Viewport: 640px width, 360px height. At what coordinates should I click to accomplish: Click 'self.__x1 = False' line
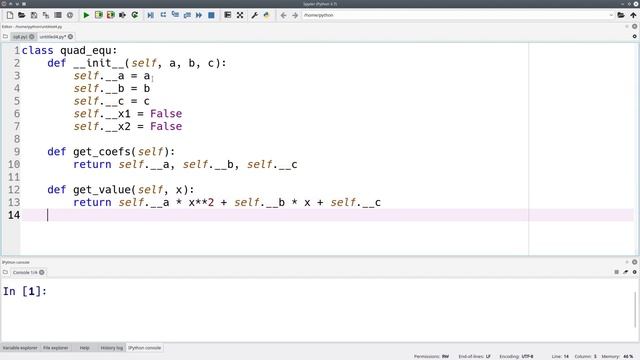point(128,114)
